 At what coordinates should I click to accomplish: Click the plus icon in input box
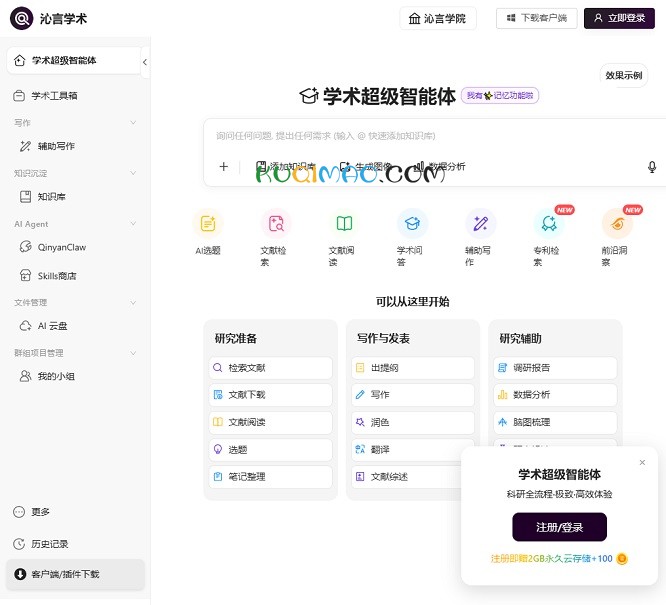click(224, 167)
